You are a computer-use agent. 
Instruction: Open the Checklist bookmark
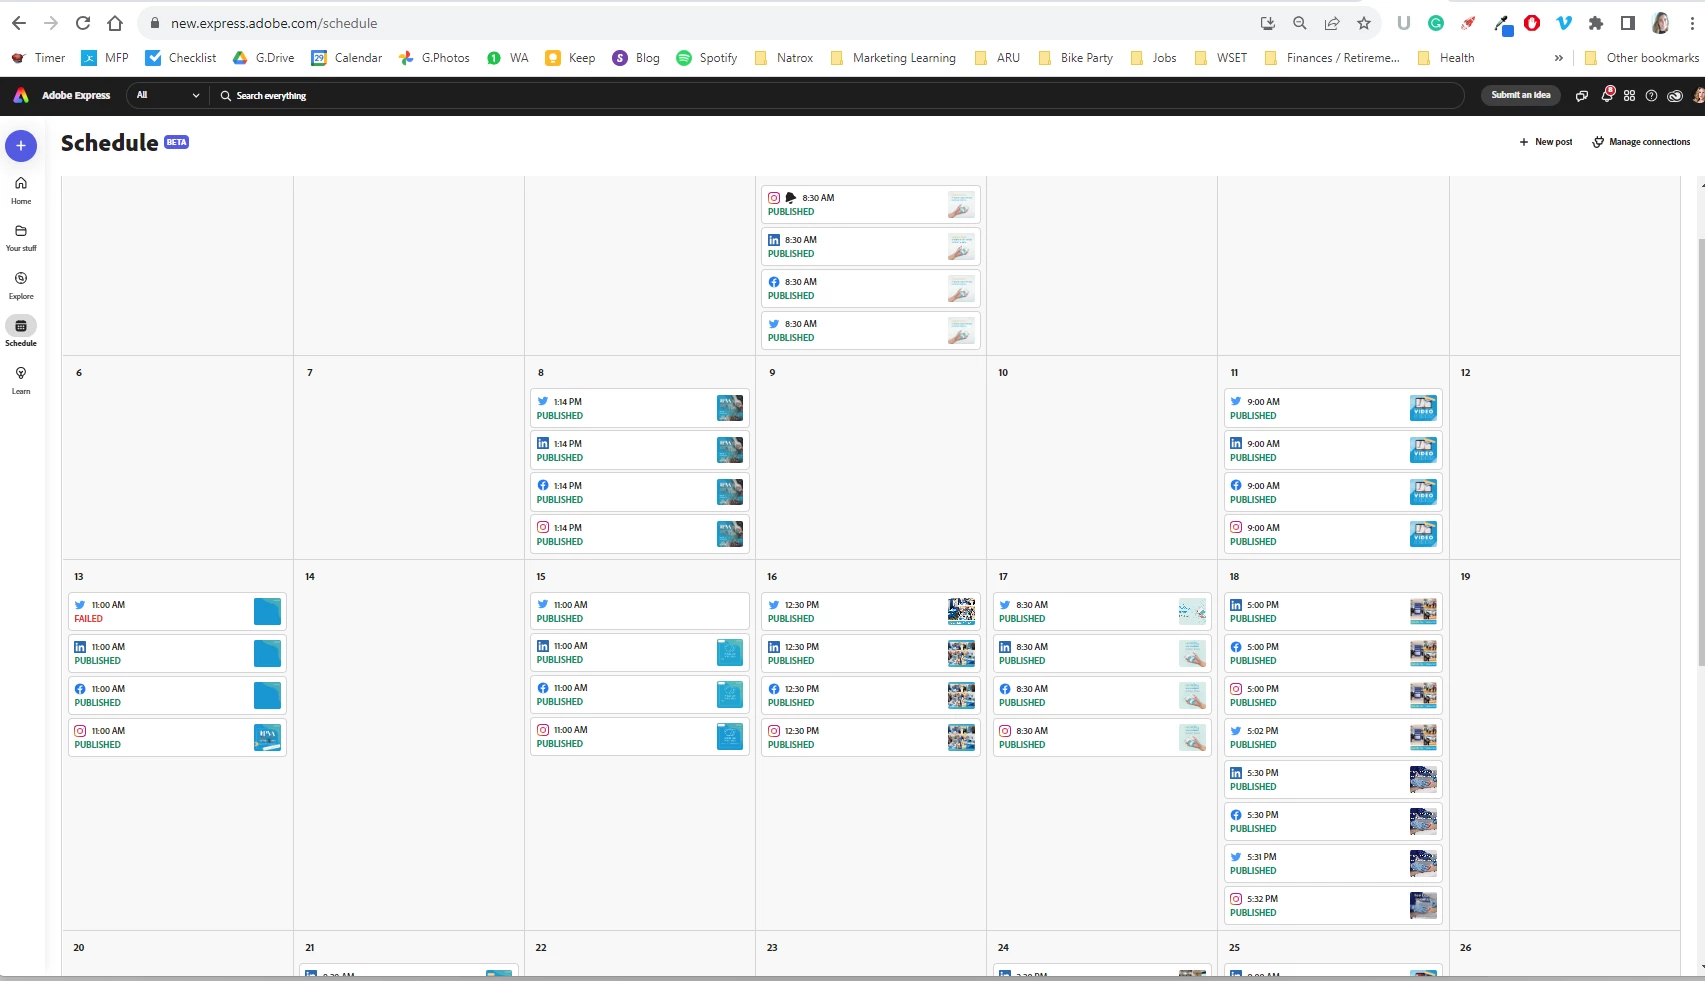coord(181,58)
